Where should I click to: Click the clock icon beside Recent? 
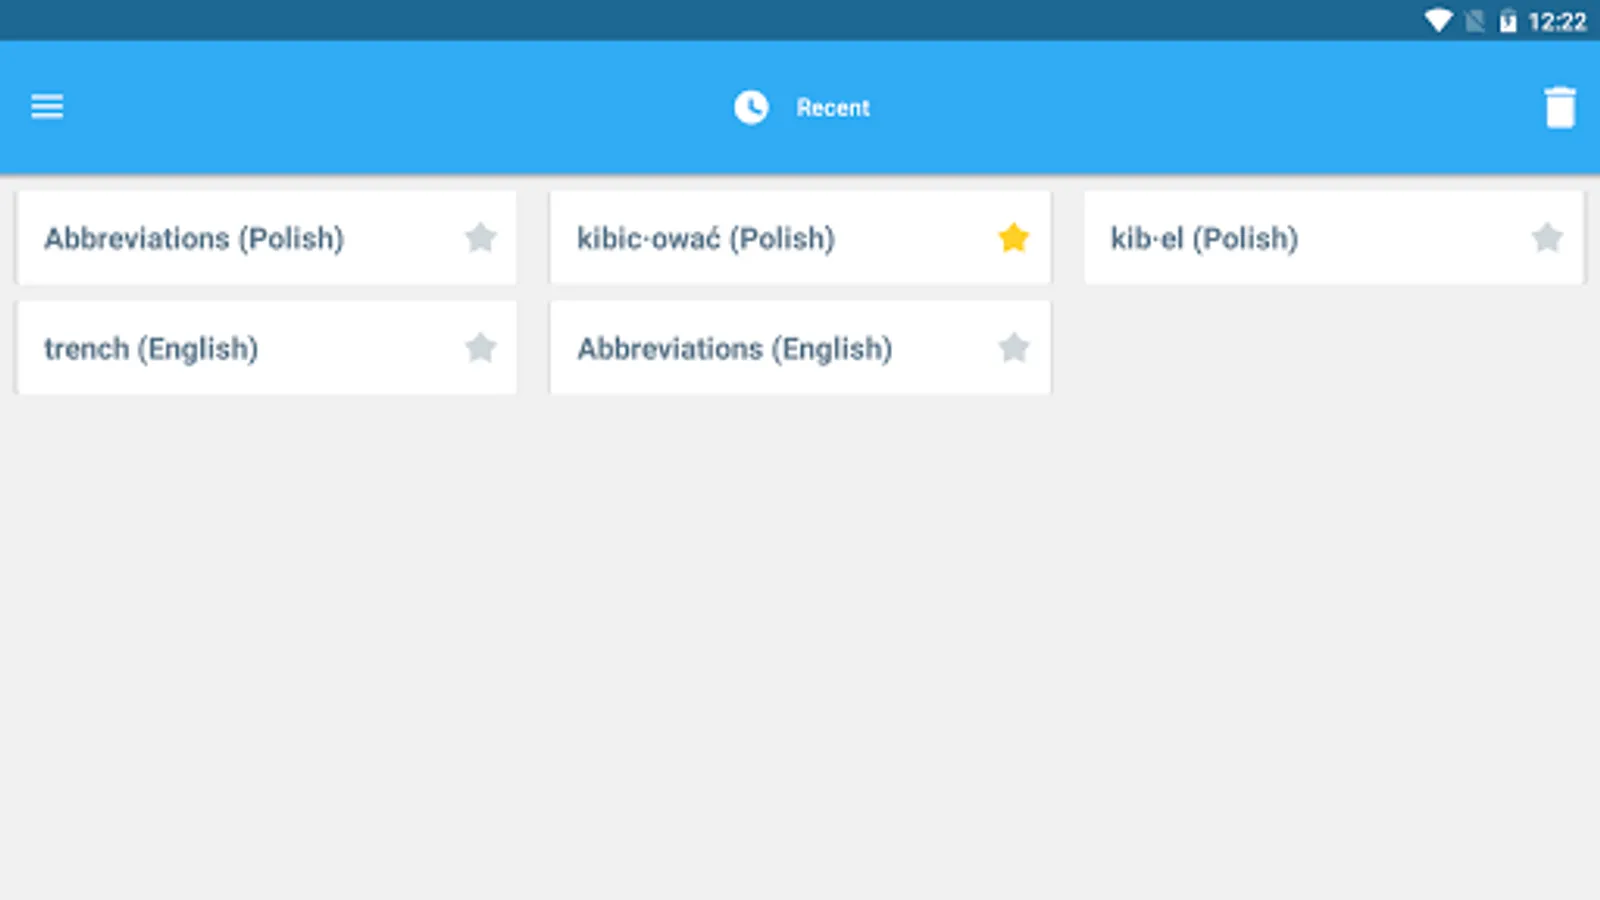tap(751, 107)
